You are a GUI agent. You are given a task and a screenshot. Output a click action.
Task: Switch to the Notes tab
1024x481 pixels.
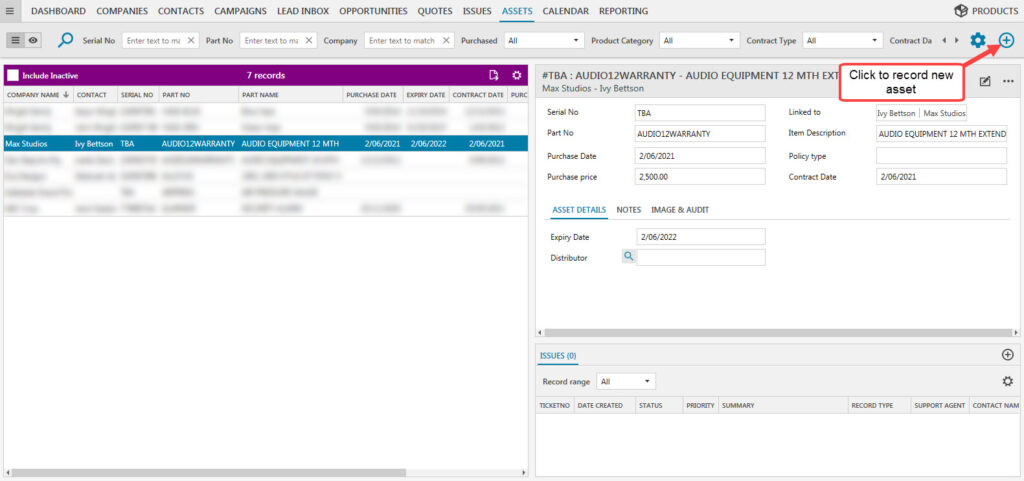tap(629, 210)
